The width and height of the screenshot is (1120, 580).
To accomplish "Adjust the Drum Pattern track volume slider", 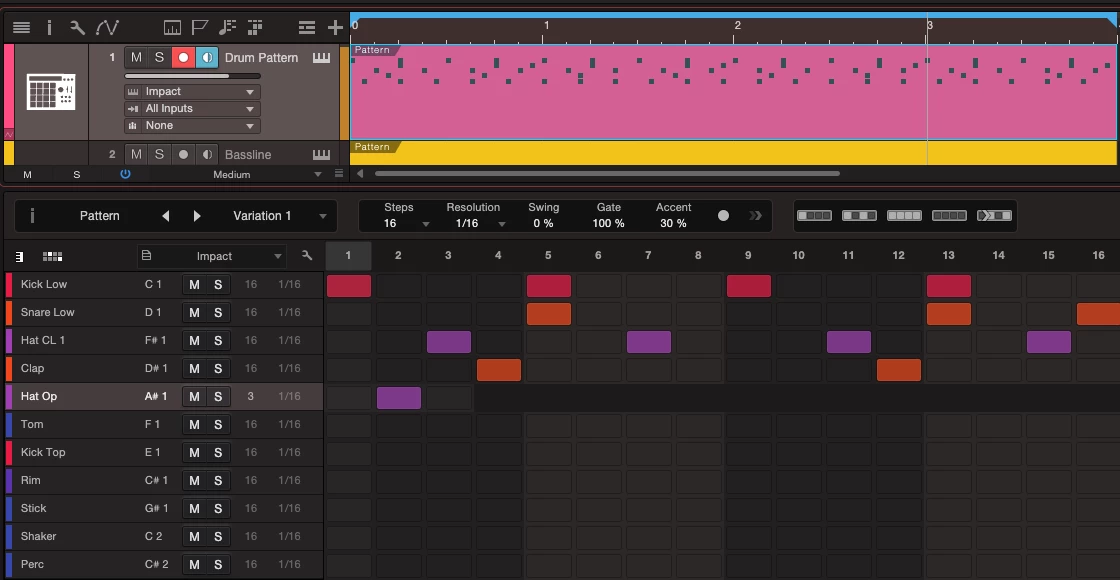I will (x=190, y=75).
